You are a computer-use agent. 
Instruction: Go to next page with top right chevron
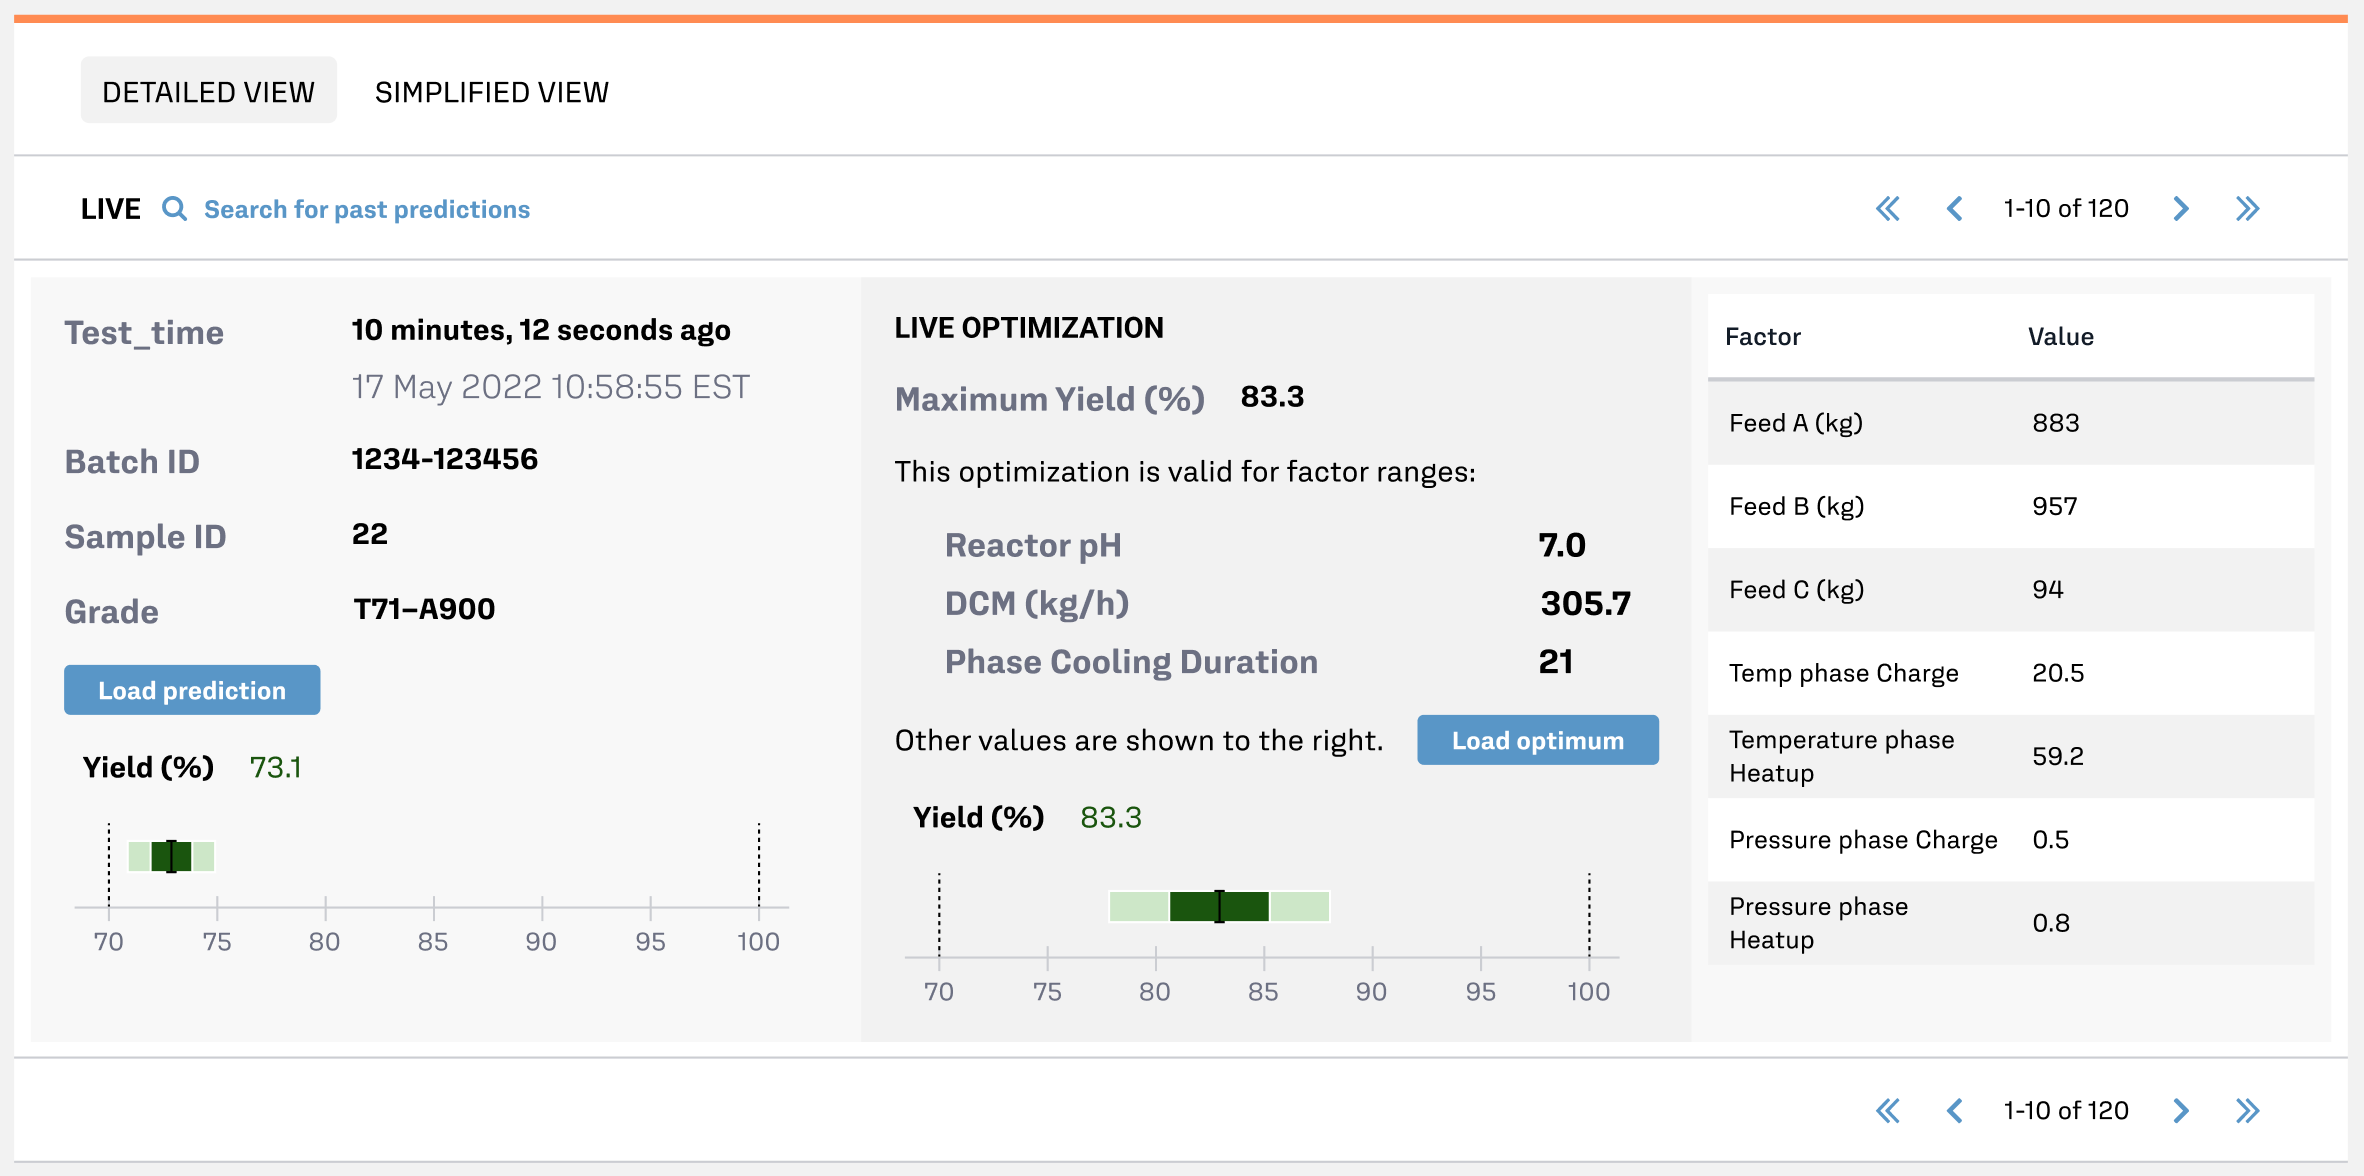[x=2181, y=209]
